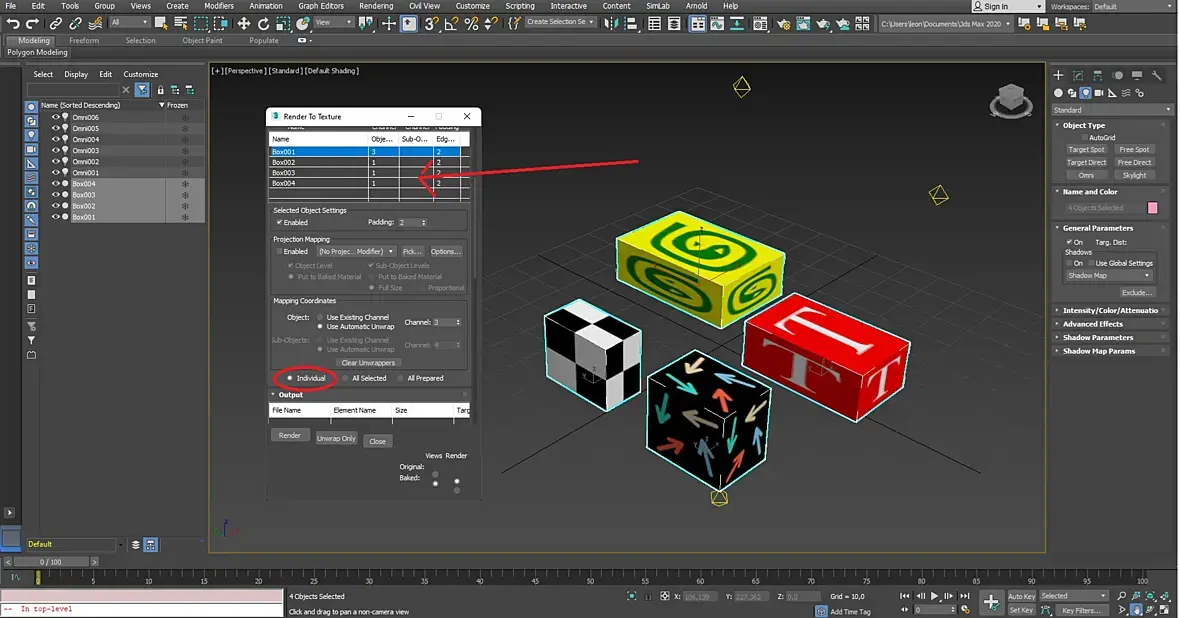This screenshot has width=1180, height=618.
Task: Click the Play Animation button
Action: click(x=935, y=596)
